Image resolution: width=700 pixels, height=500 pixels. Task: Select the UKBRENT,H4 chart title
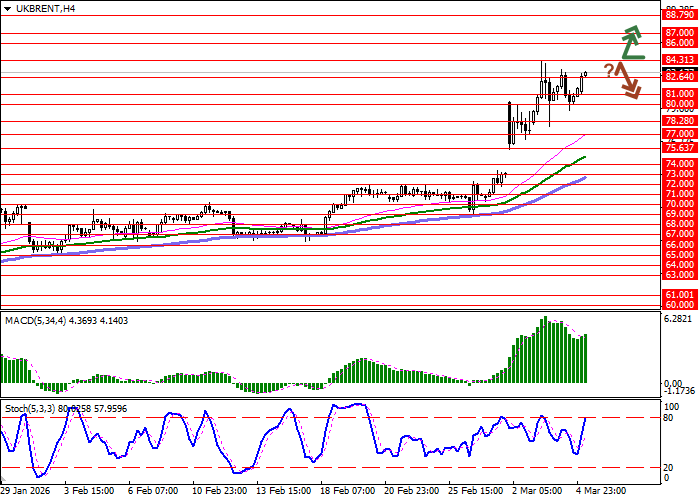point(45,9)
